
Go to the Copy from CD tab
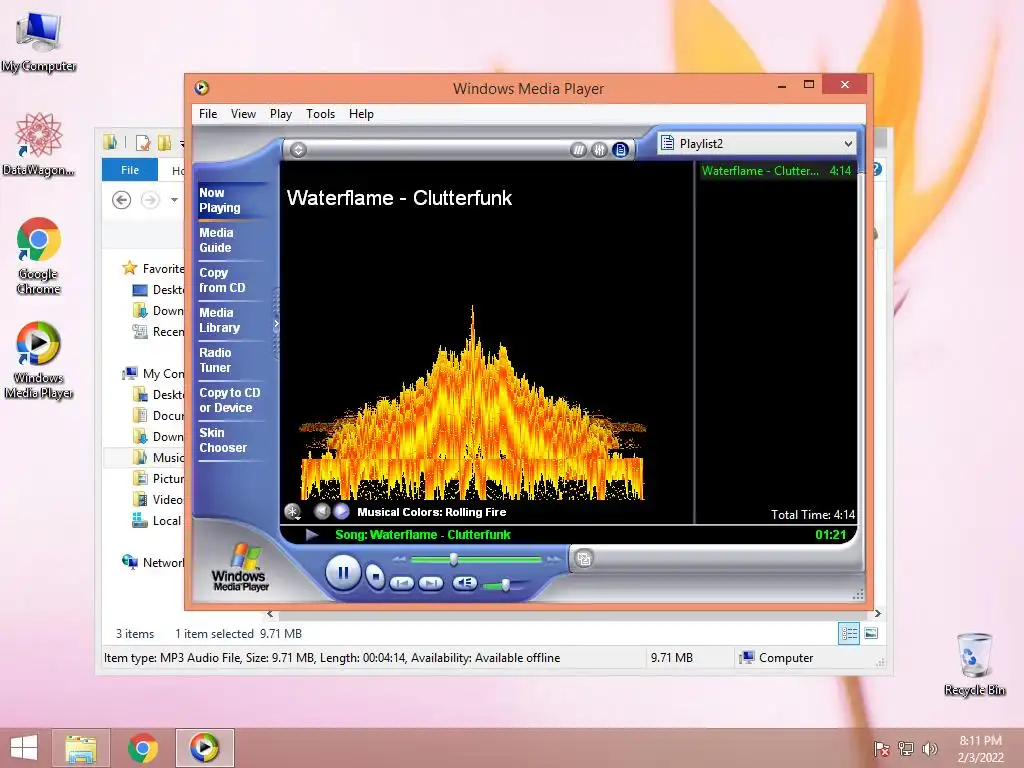tap(222, 280)
